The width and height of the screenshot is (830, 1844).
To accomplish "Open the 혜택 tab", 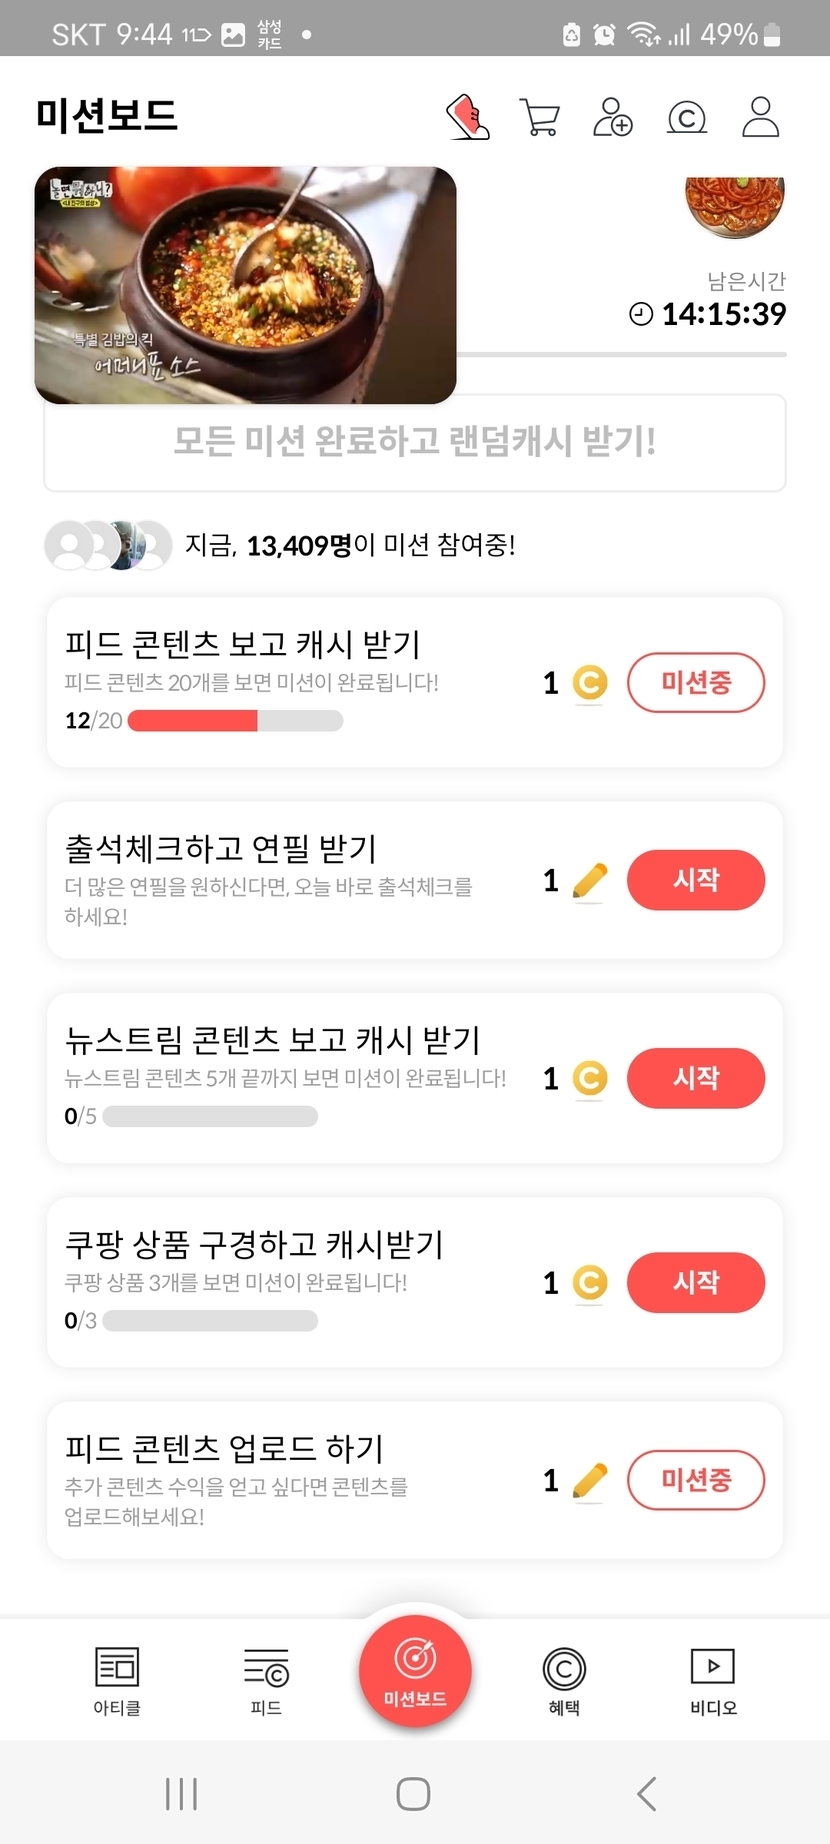I will click(564, 1680).
